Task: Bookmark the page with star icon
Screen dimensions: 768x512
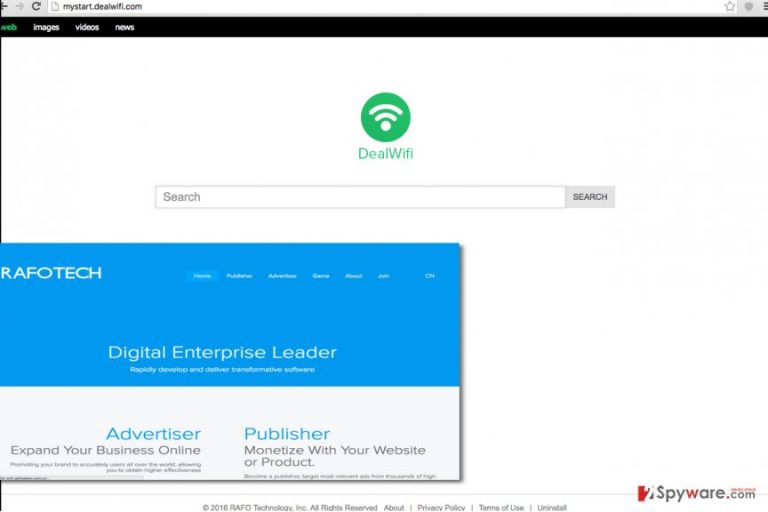Action: coord(730,6)
